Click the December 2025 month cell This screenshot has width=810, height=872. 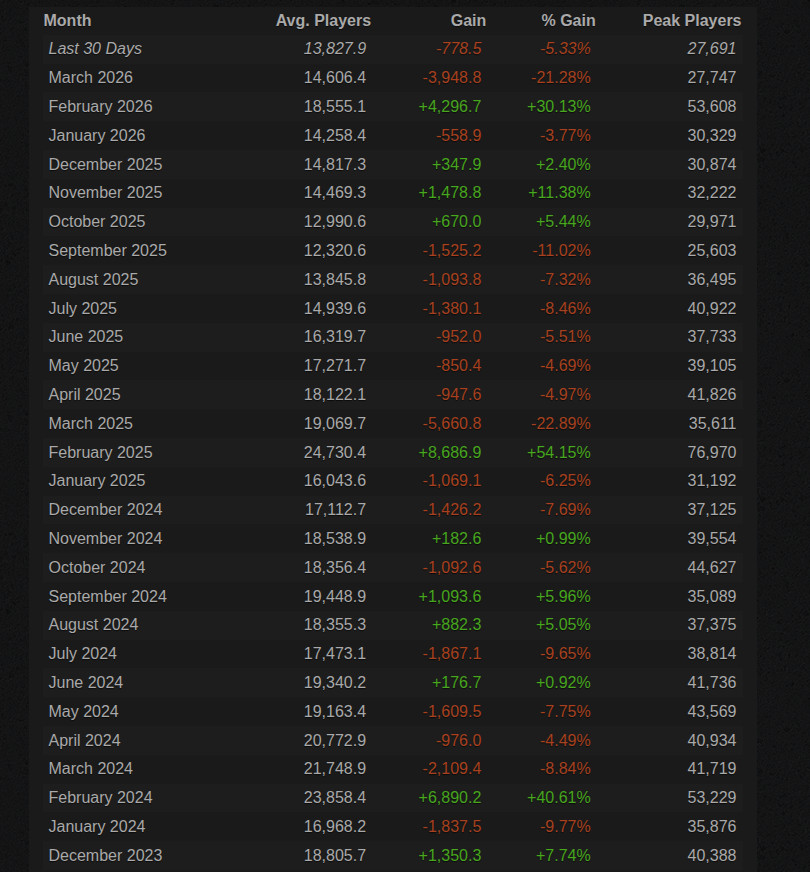click(x=106, y=165)
